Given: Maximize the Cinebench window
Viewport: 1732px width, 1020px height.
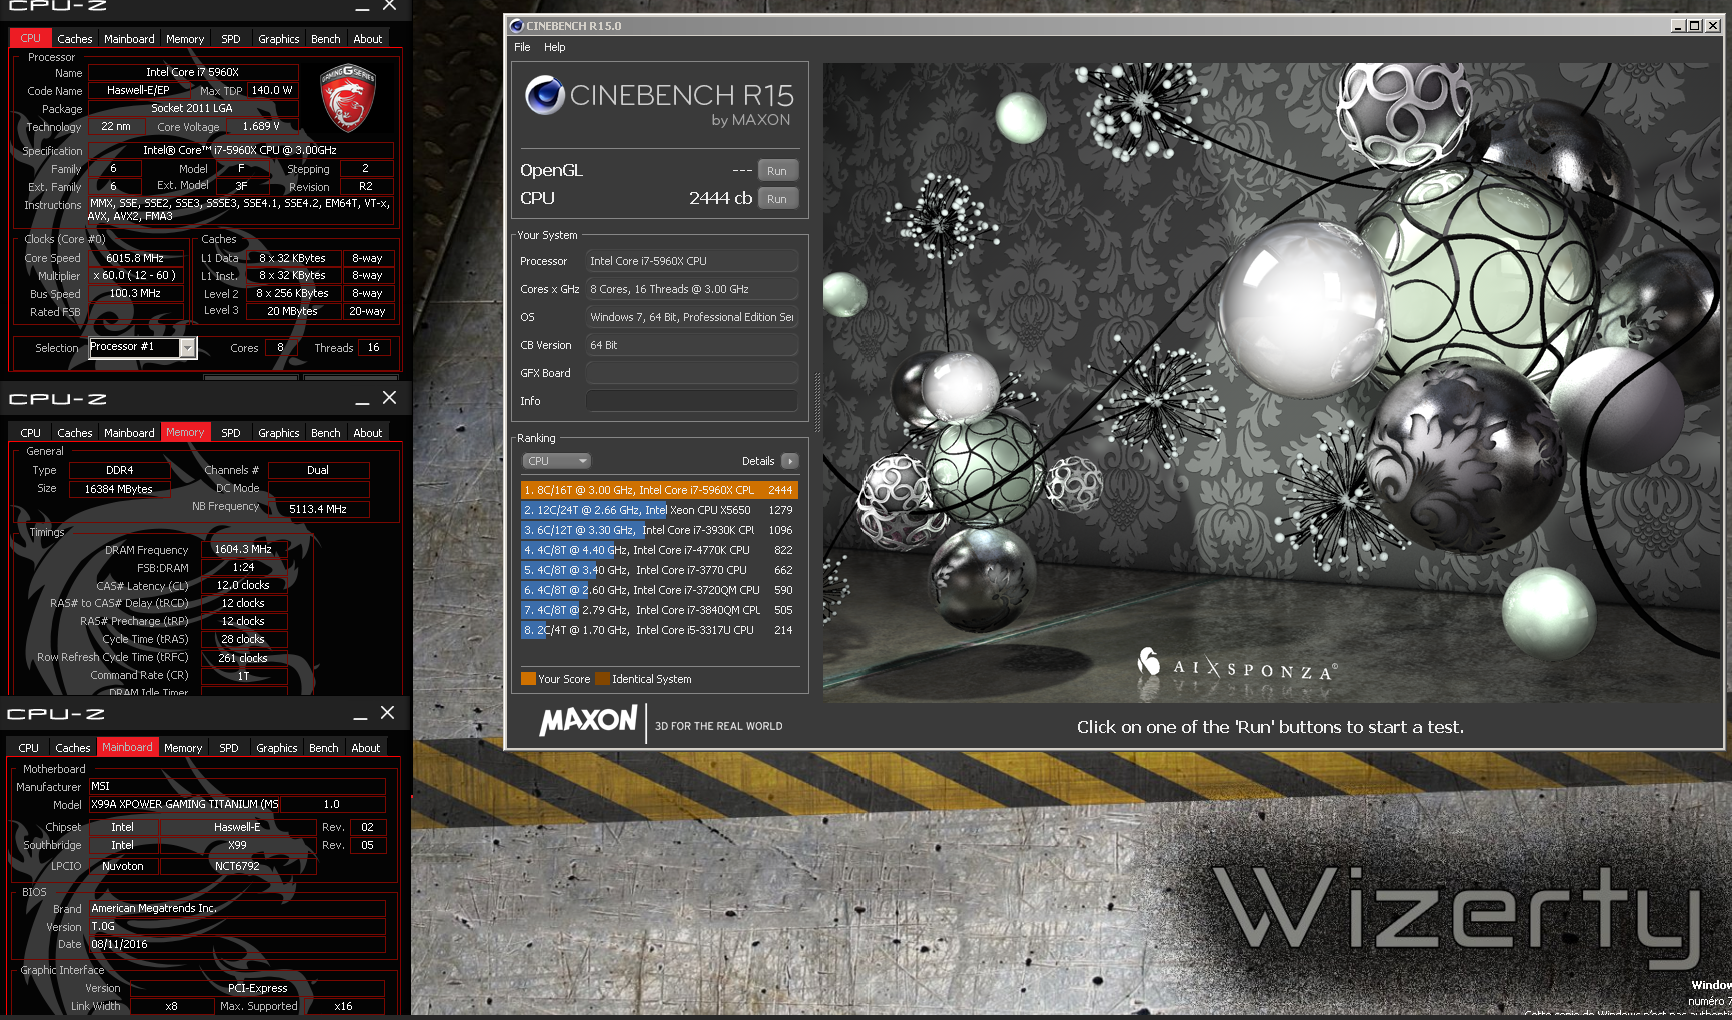Looking at the screenshot, I should pyautogui.click(x=1694, y=26).
